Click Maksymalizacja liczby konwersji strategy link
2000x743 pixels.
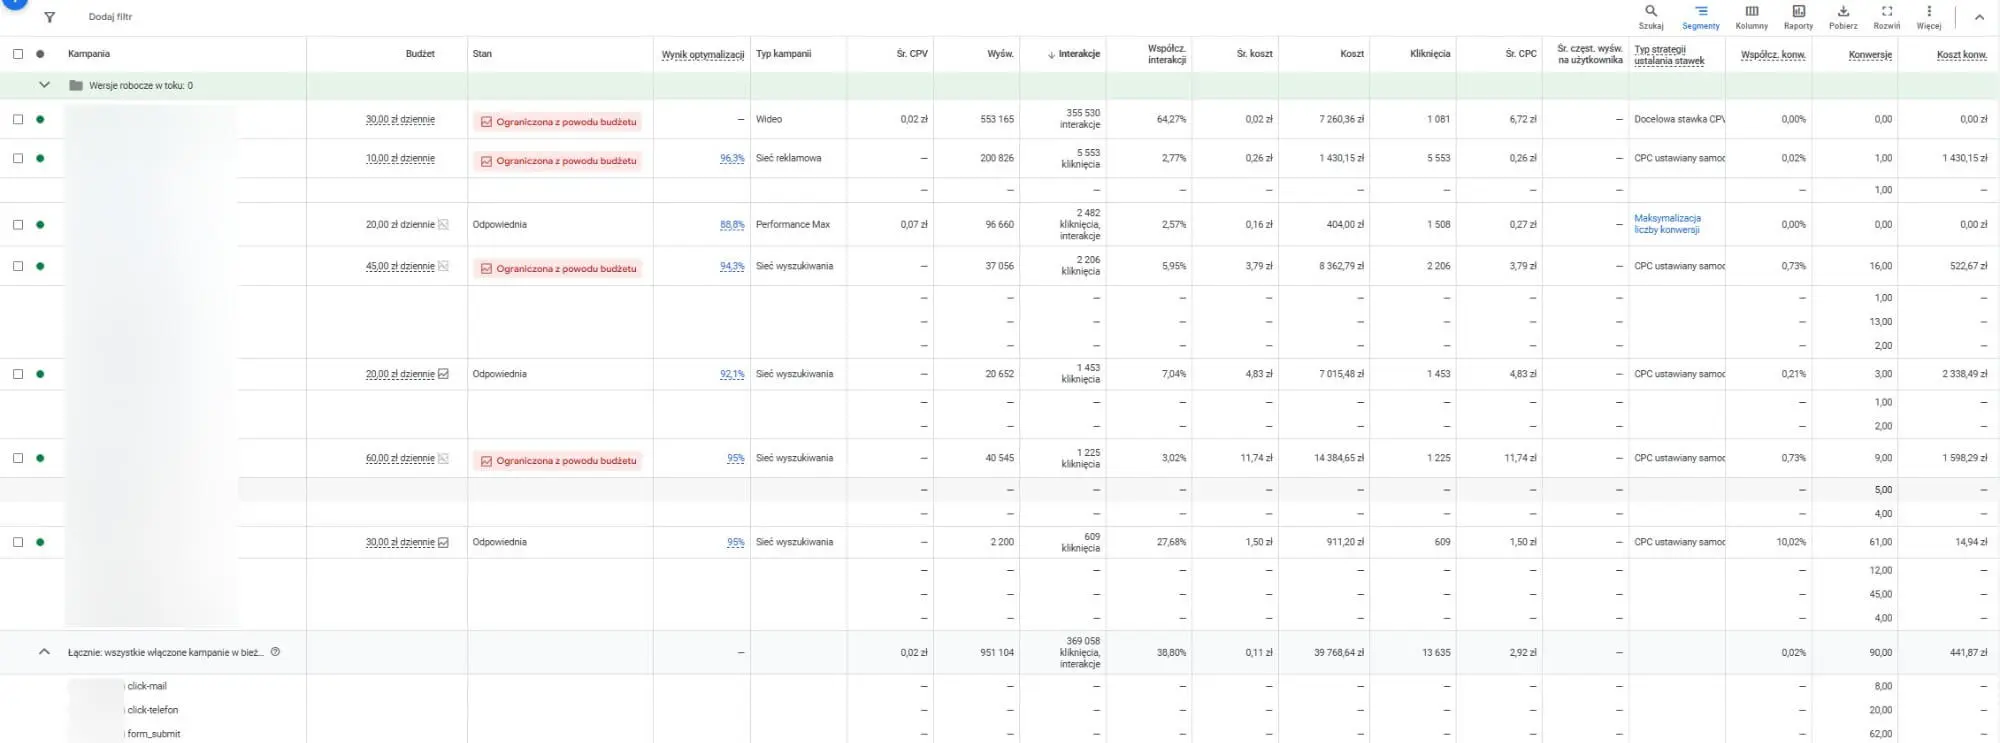(x=1667, y=224)
